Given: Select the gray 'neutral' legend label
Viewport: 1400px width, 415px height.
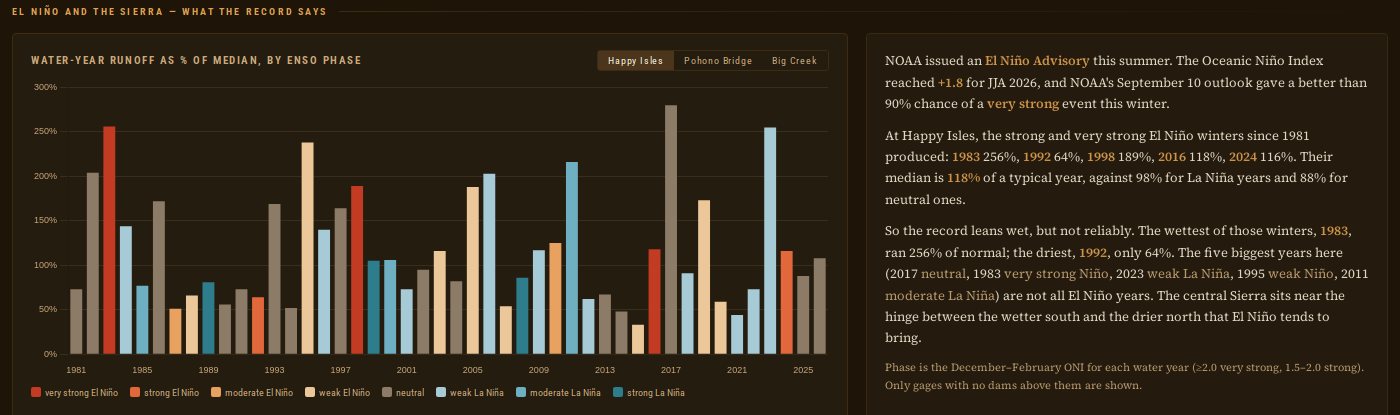Looking at the screenshot, I should click(410, 393).
